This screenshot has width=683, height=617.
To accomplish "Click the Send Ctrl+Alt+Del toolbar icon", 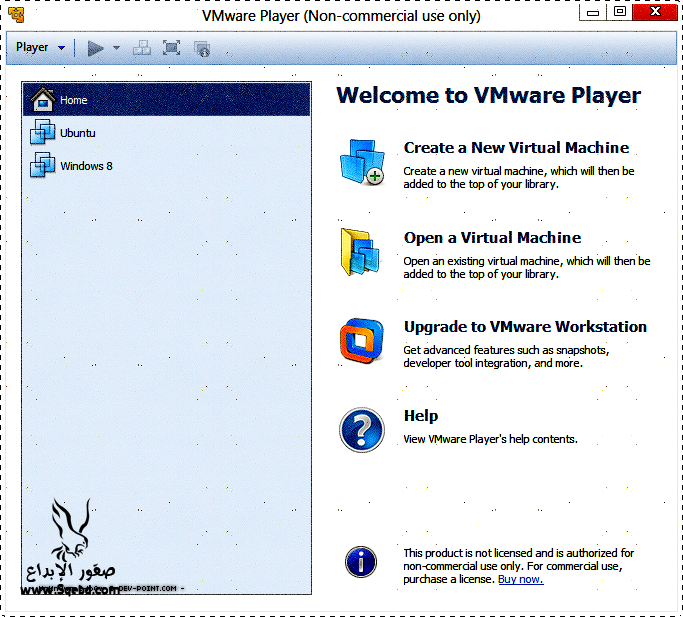I will [143, 48].
